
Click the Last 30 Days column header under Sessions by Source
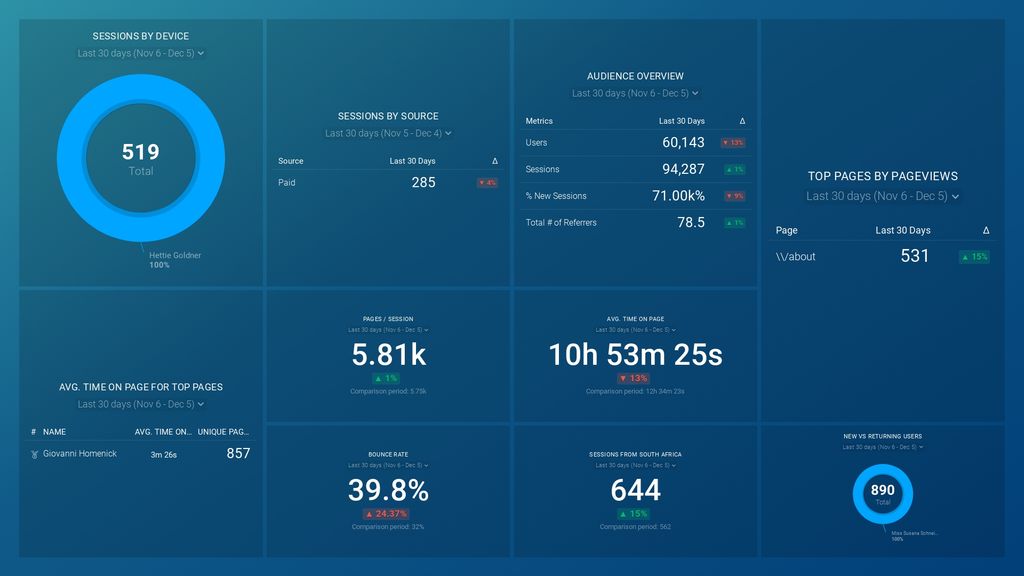click(410, 162)
